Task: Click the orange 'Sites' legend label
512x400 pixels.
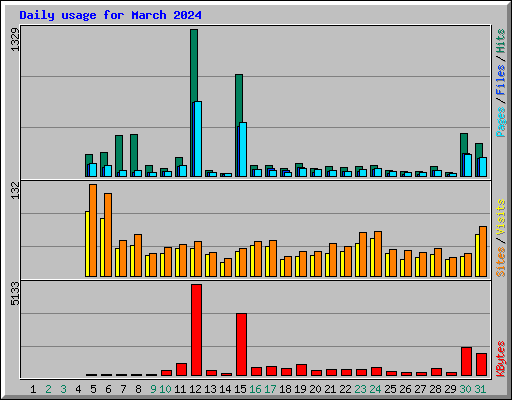Action: coord(500,262)
